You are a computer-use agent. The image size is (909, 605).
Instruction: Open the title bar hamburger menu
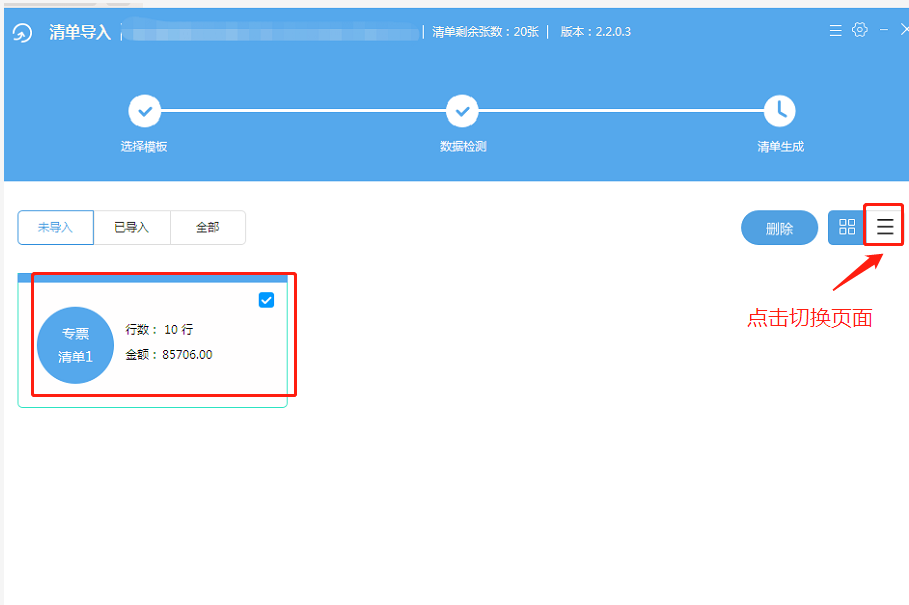point(835,31)
